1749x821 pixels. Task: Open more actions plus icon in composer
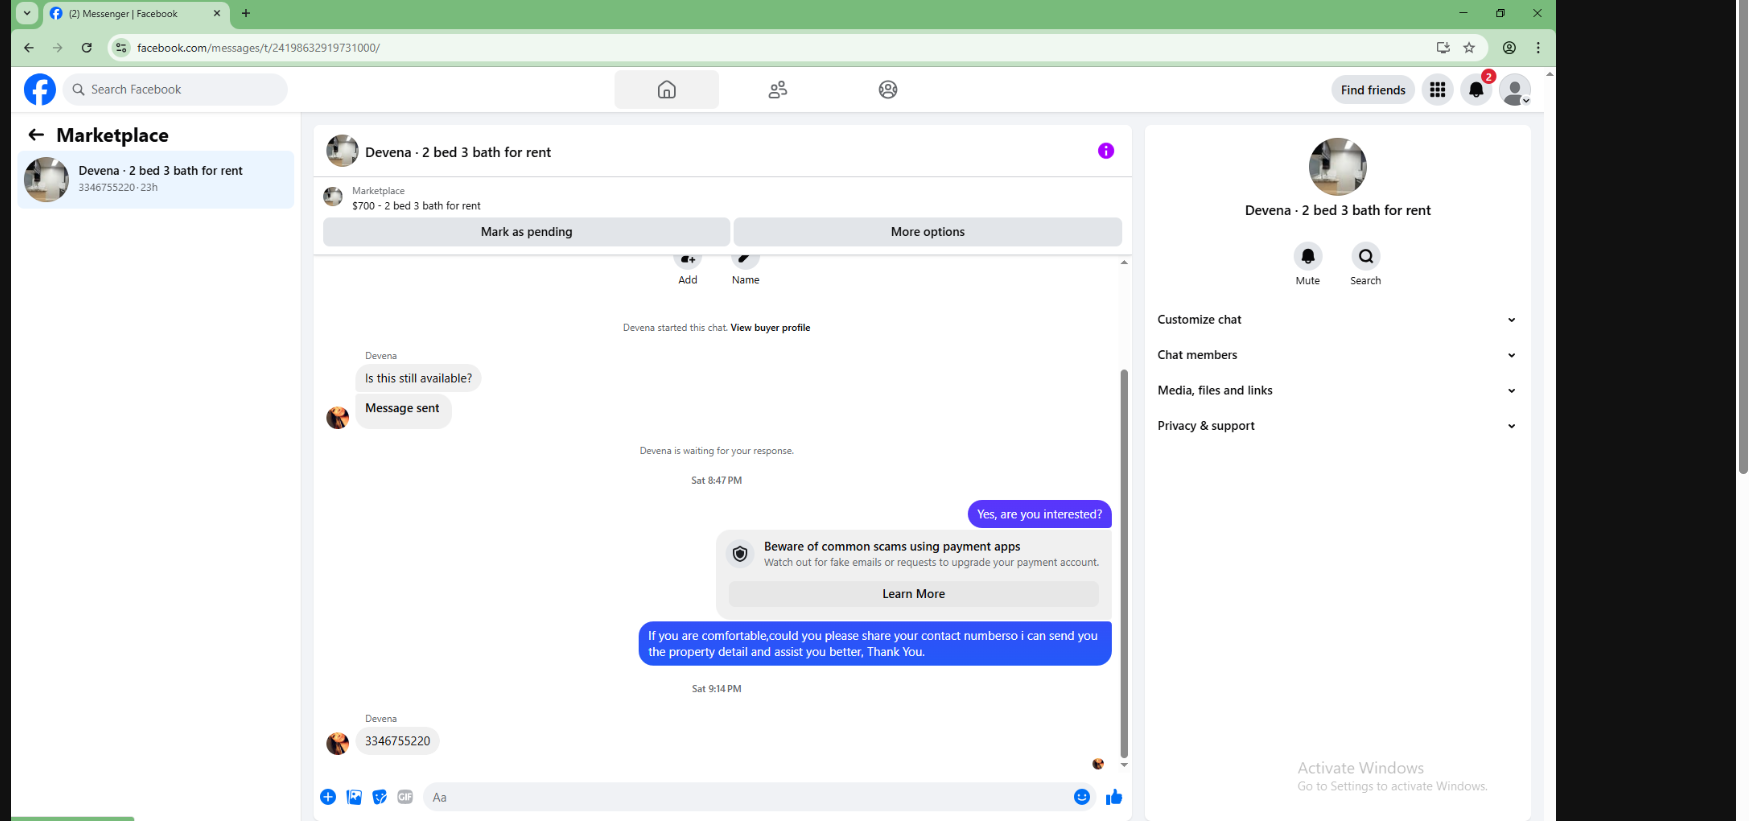click(x=328, y=797)
